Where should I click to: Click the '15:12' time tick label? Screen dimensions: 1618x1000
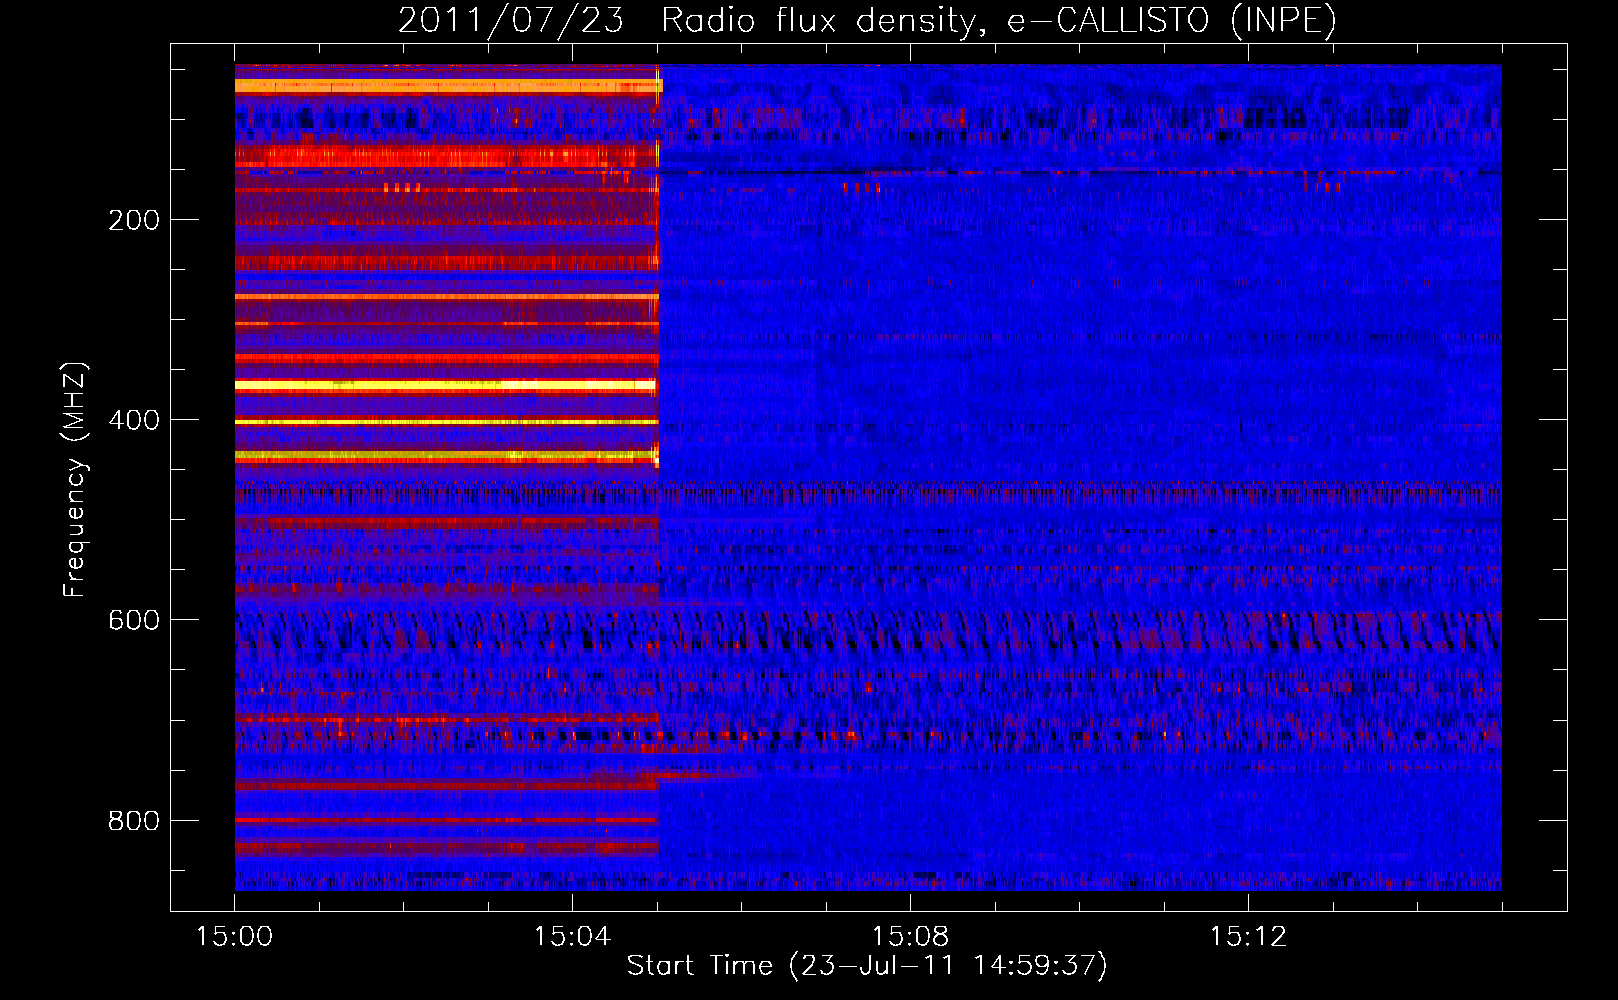pos(1248,936)
